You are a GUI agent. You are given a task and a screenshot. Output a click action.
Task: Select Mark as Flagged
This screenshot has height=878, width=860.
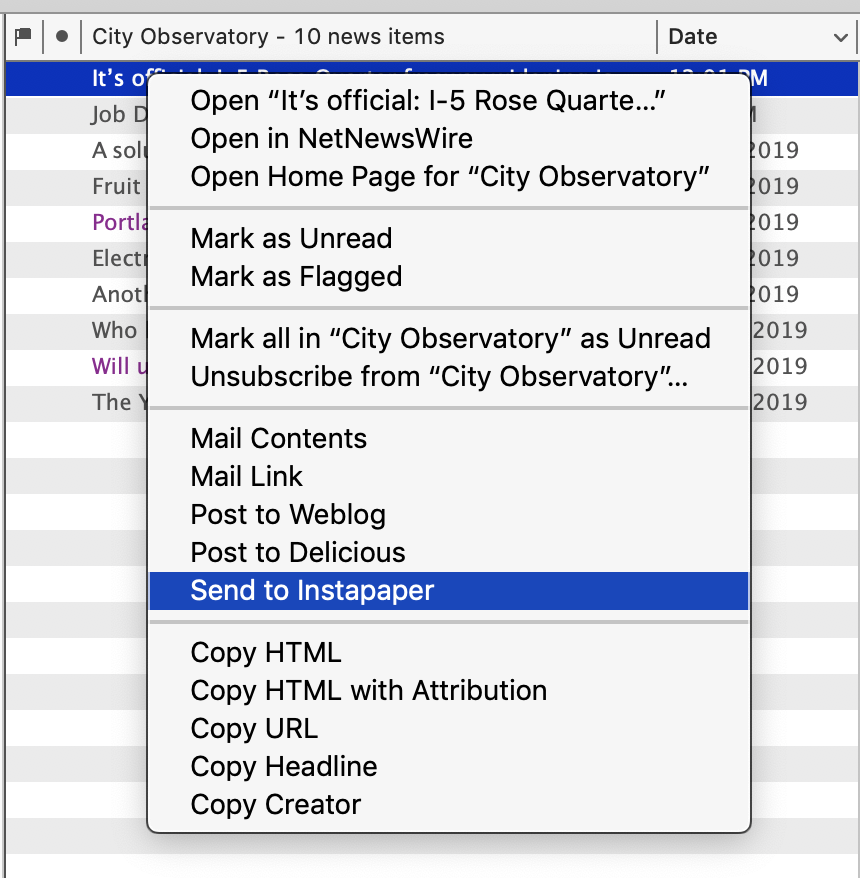click(448, 277)
